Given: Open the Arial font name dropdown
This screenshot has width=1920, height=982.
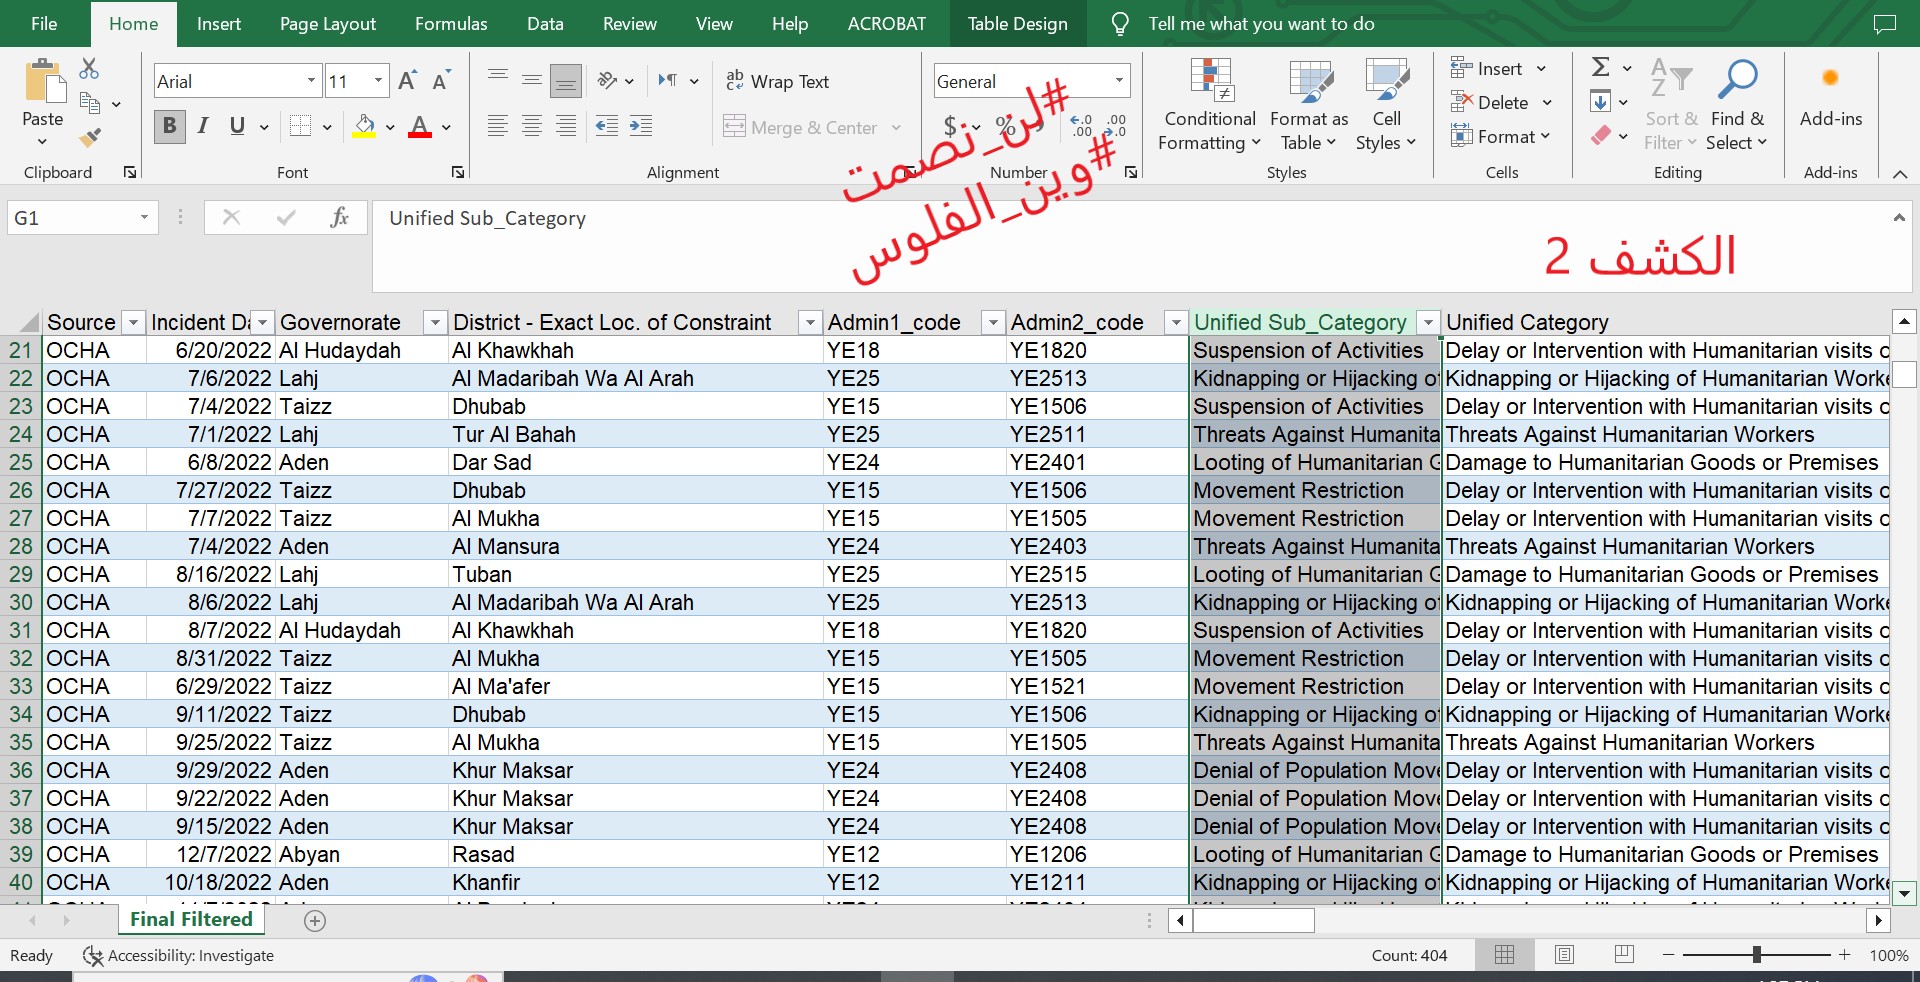Looking at the screenshot, I should [311, 81].
